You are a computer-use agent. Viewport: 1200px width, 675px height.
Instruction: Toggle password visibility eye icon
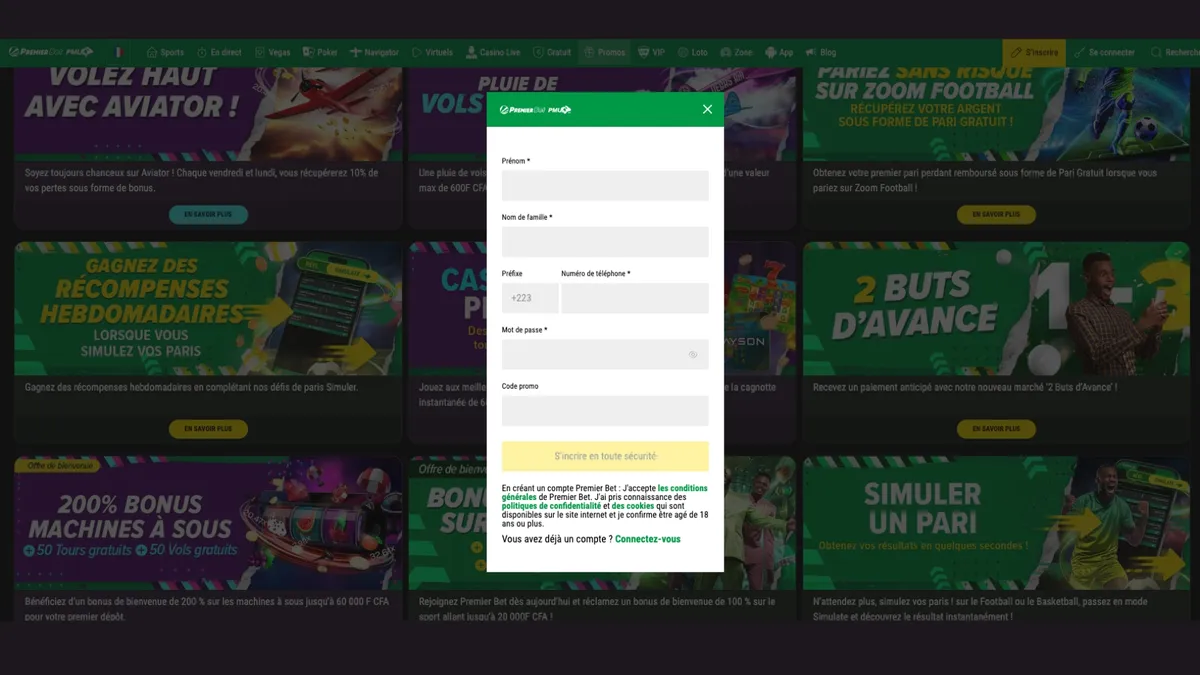693,355
